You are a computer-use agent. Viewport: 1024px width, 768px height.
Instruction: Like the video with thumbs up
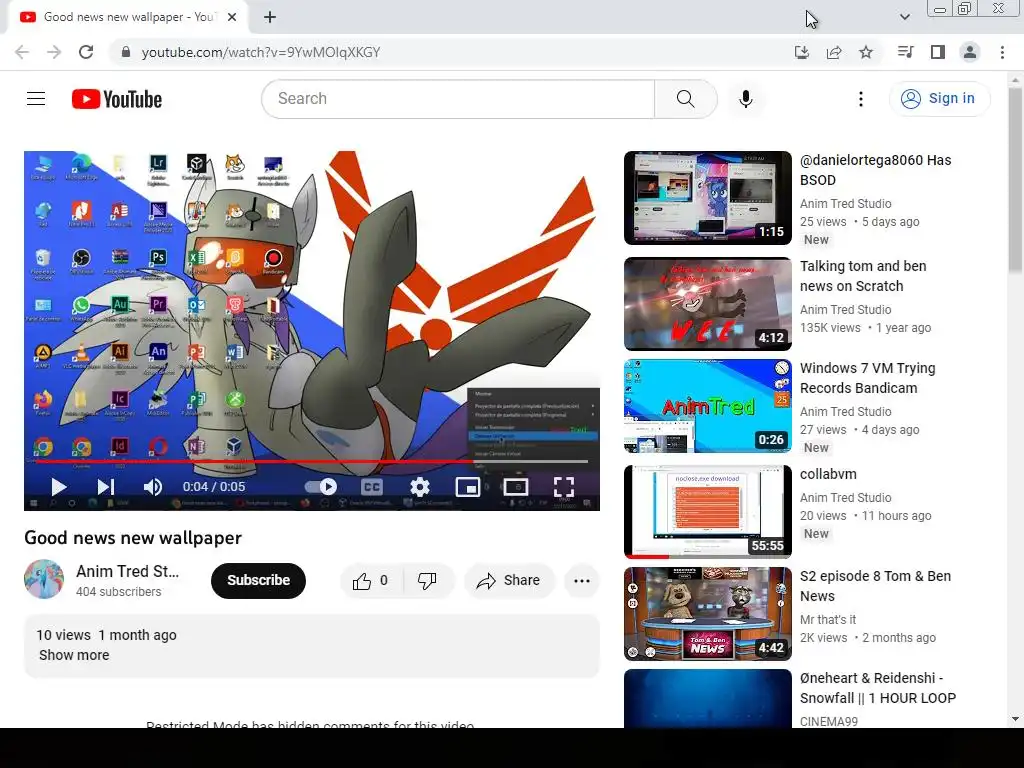[370, 581]
